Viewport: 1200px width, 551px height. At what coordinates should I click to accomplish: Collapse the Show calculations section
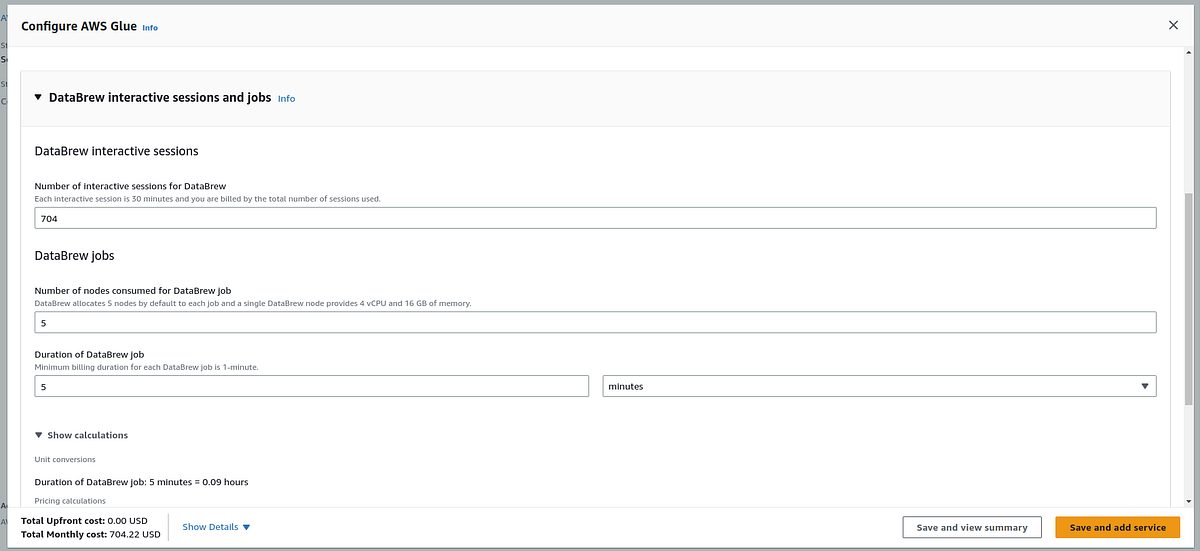[x=81, y=435]
